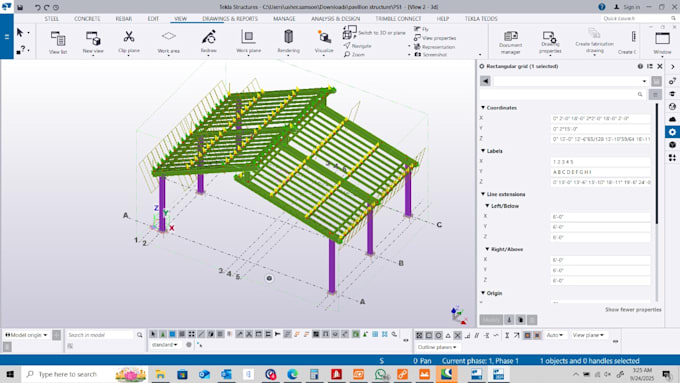Switch to DRAWINGS & REPORTS tab

coord(230,19)
